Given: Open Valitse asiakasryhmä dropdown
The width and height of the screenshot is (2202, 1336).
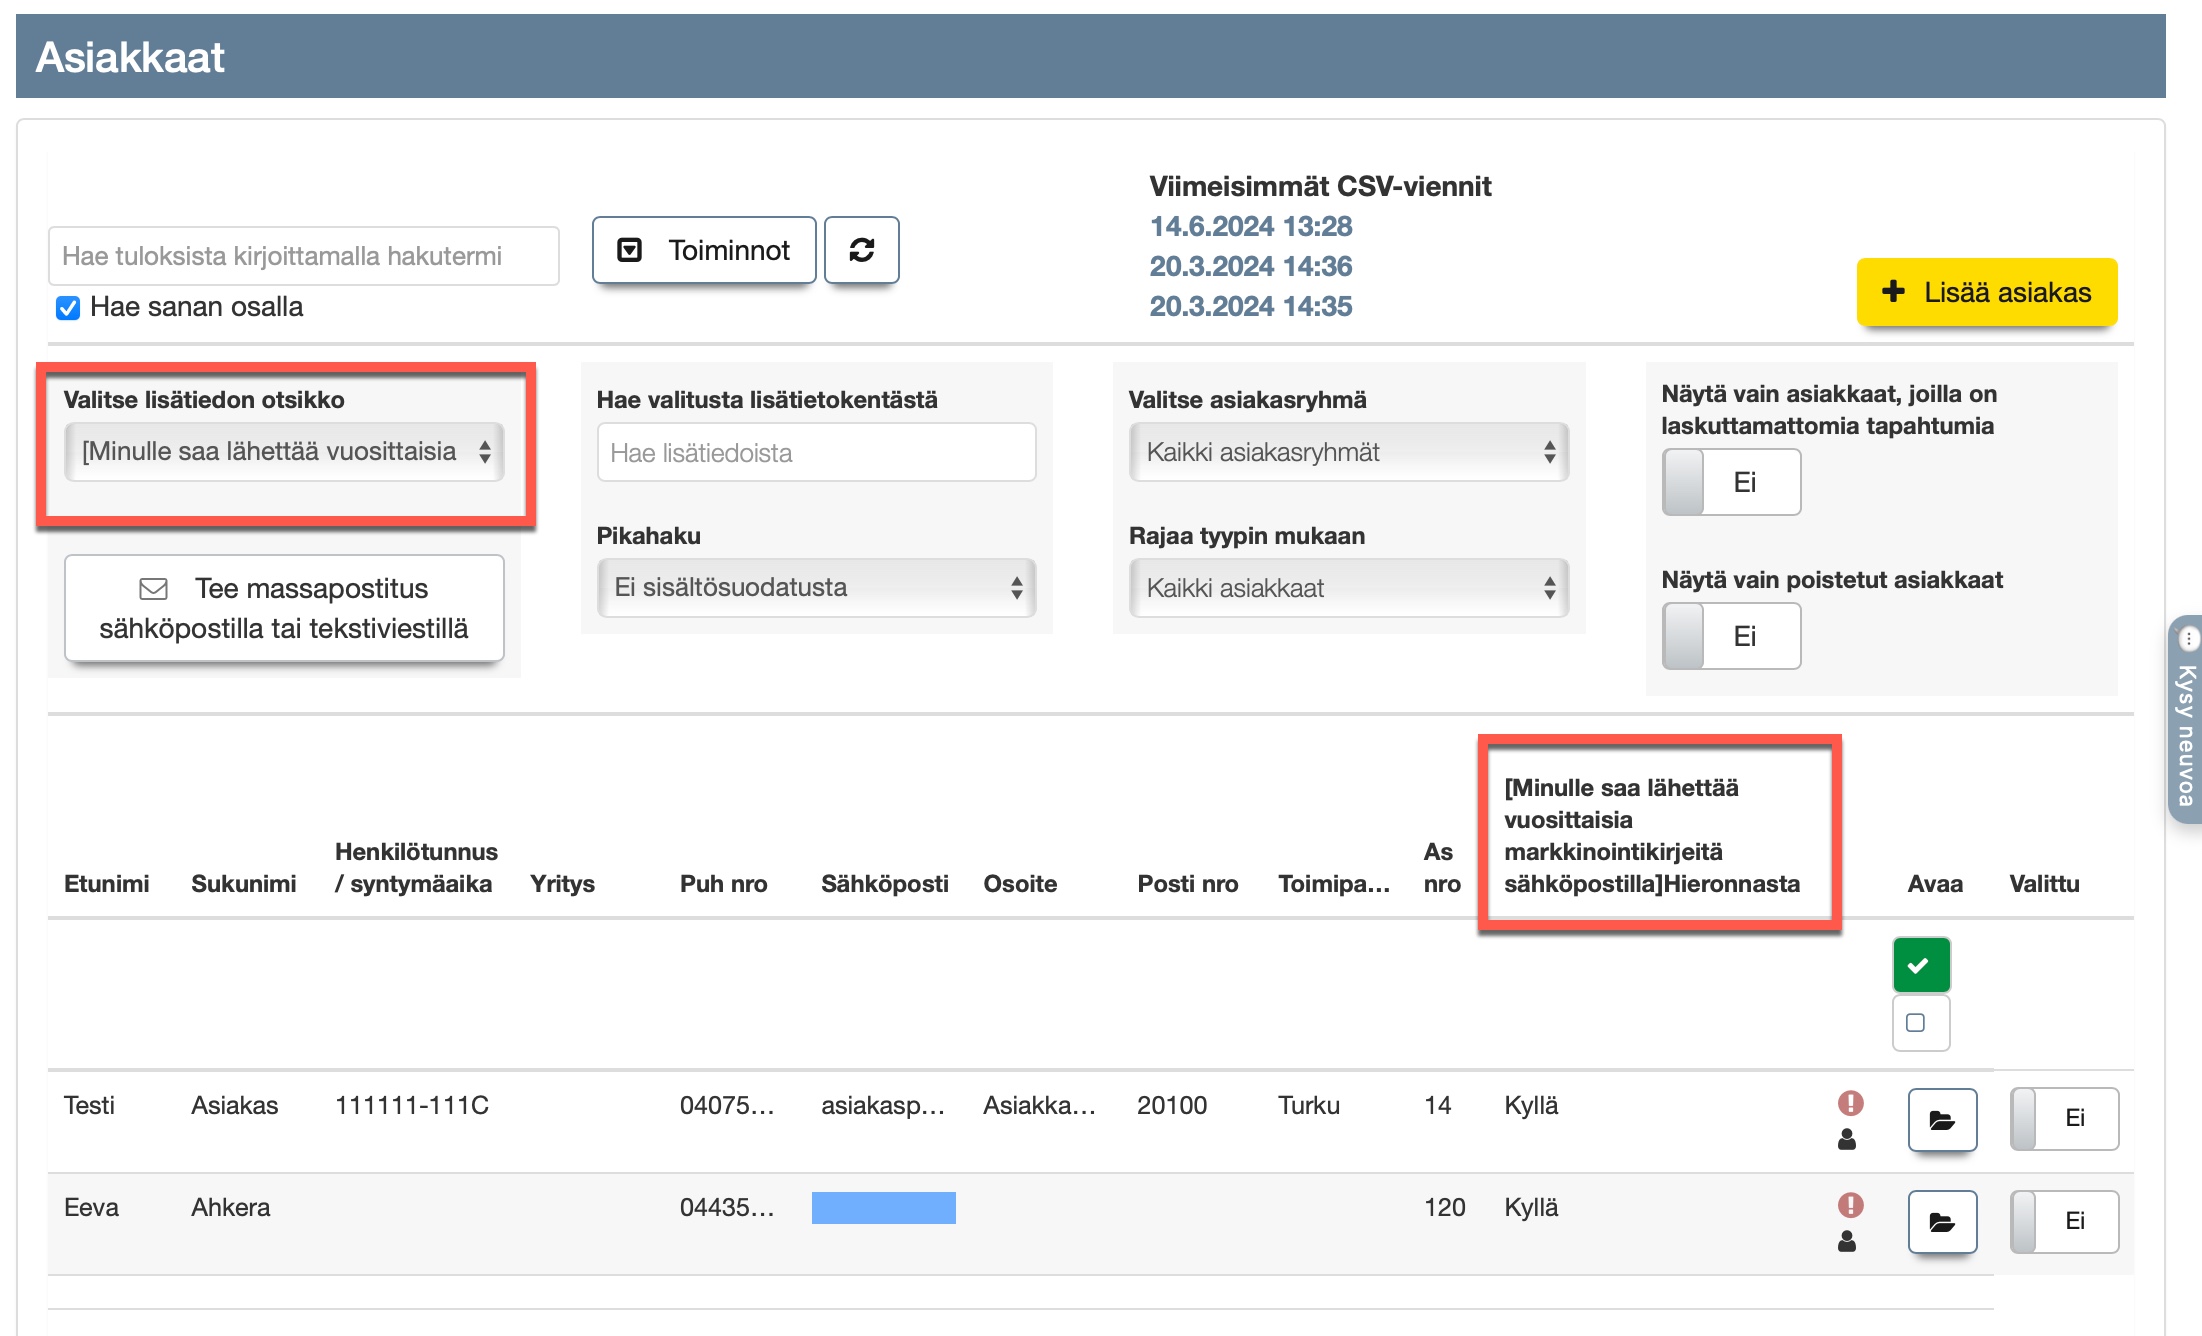Looking at the screenshot, I should tap(1348, 452).
